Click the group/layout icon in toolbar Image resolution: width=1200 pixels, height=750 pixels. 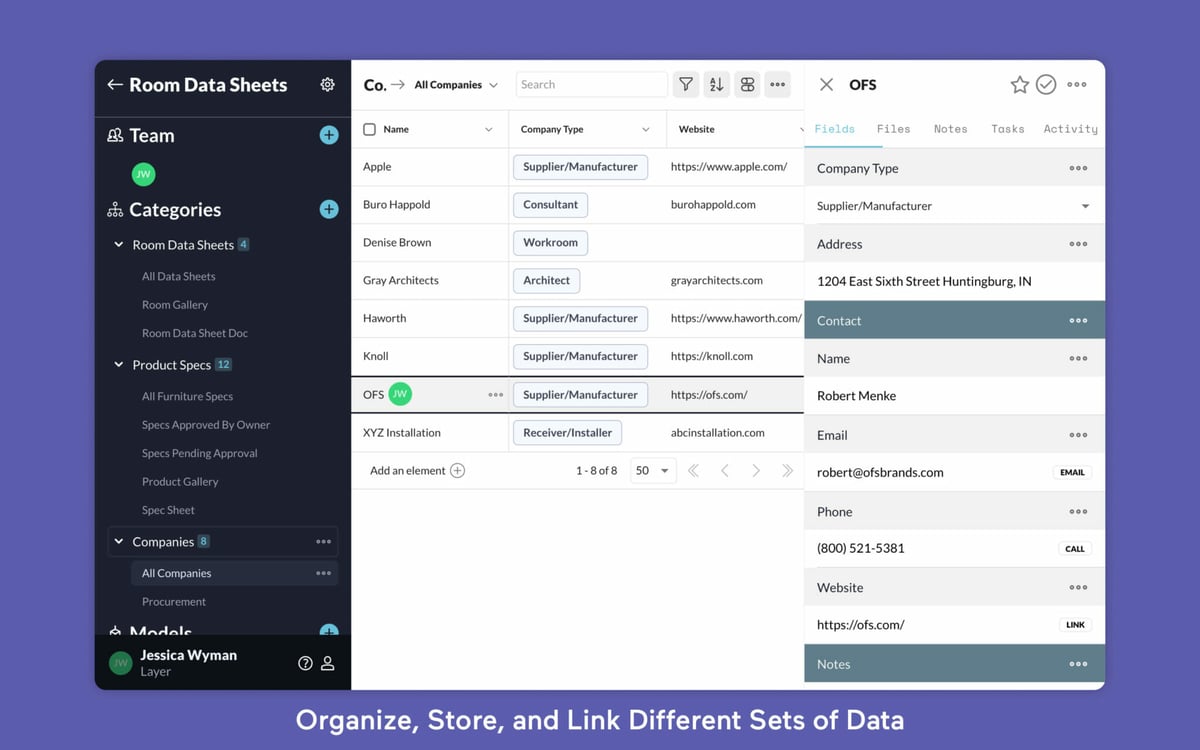(x=747, y=85)
